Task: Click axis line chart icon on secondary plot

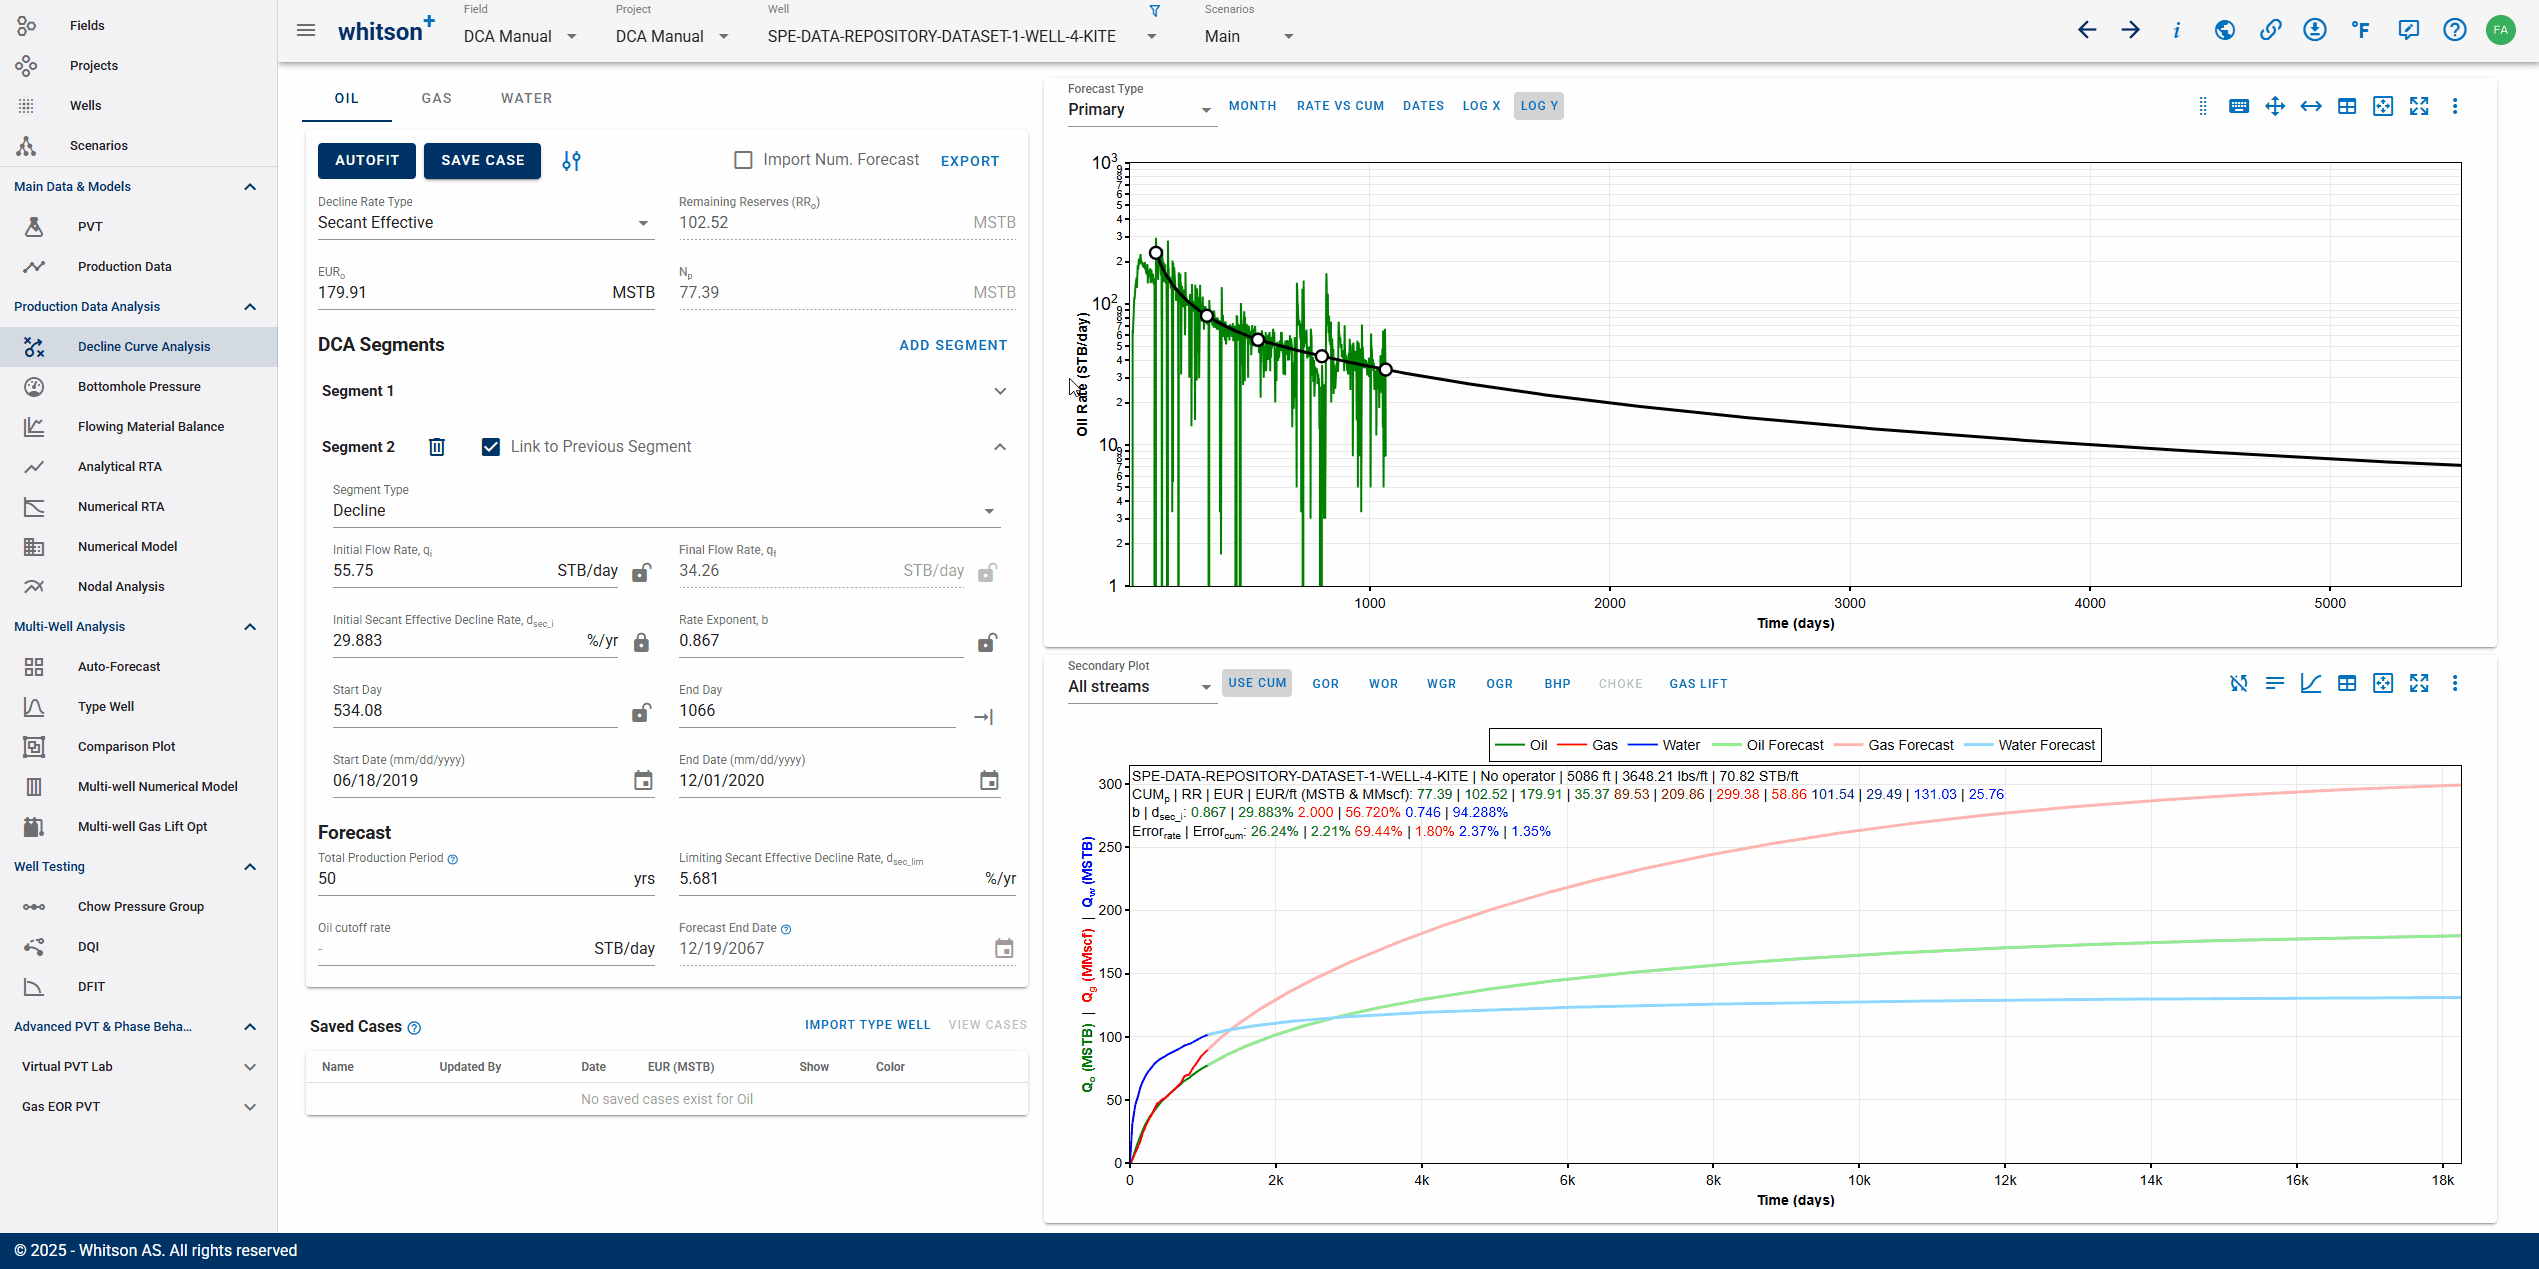Action: pos(2311,683)
